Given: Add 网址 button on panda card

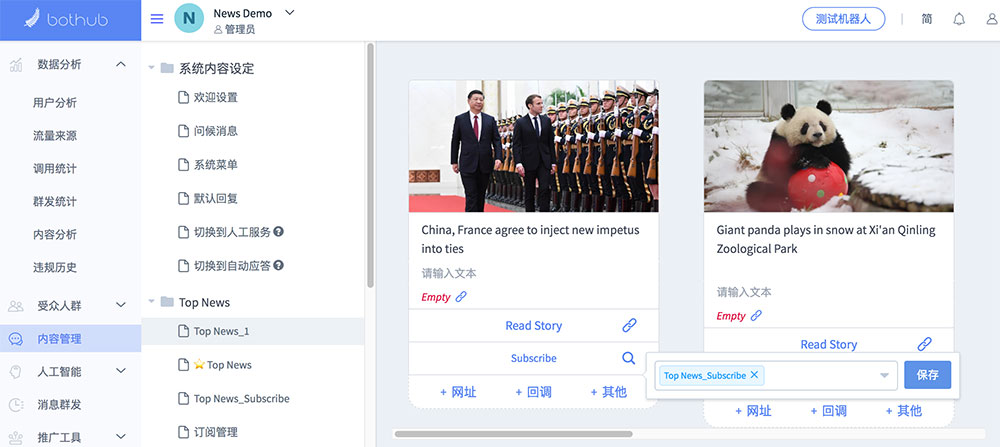Looking at the screenshot, I should (x=753, y=411).
